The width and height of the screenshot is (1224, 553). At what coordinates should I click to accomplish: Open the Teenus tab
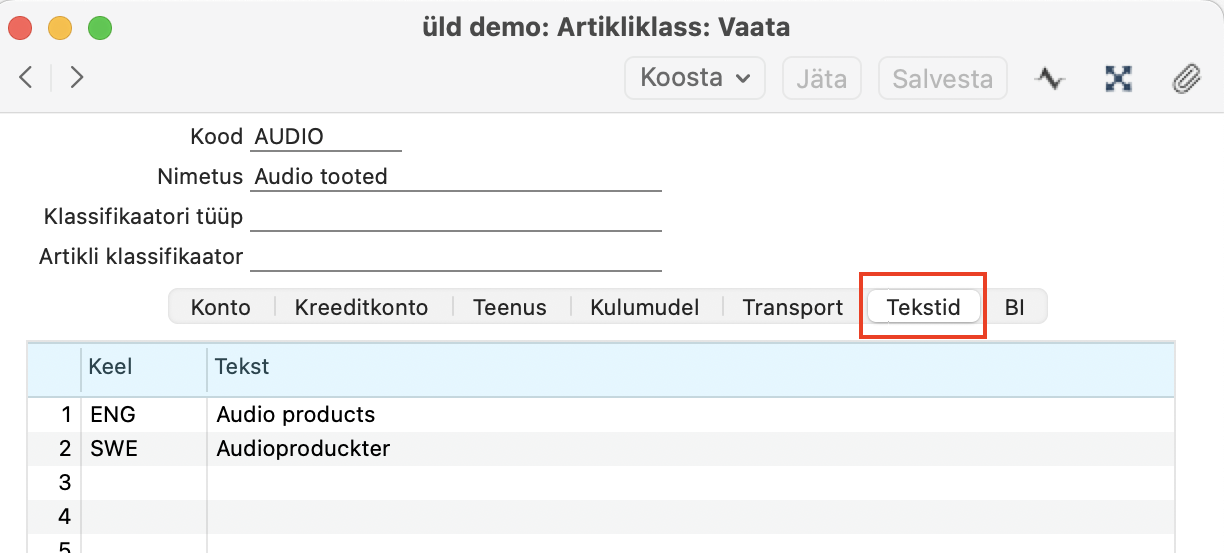510,307
